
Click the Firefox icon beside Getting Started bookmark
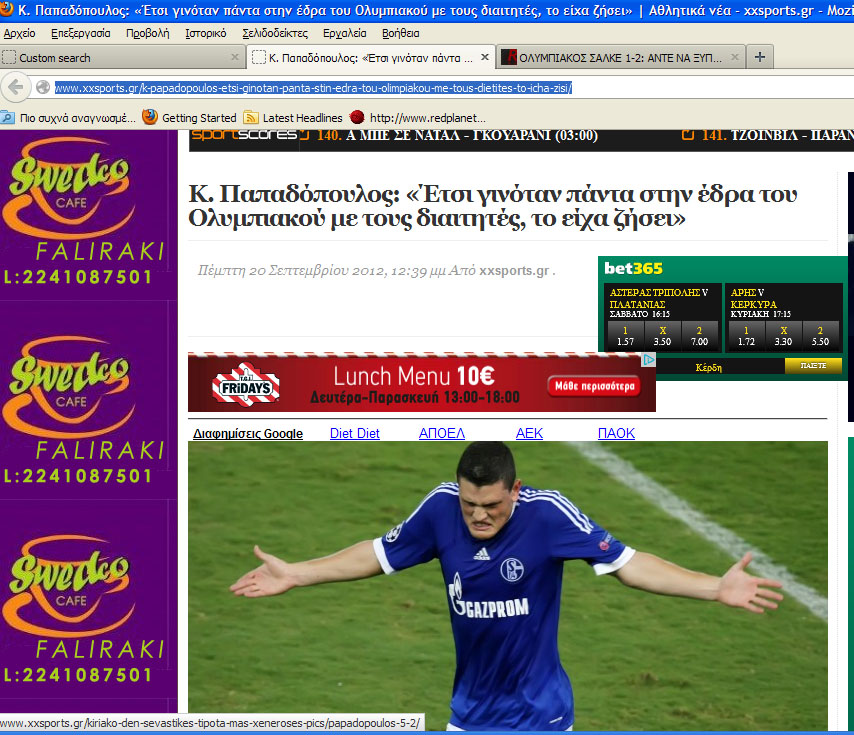click(x=150, y=117)
